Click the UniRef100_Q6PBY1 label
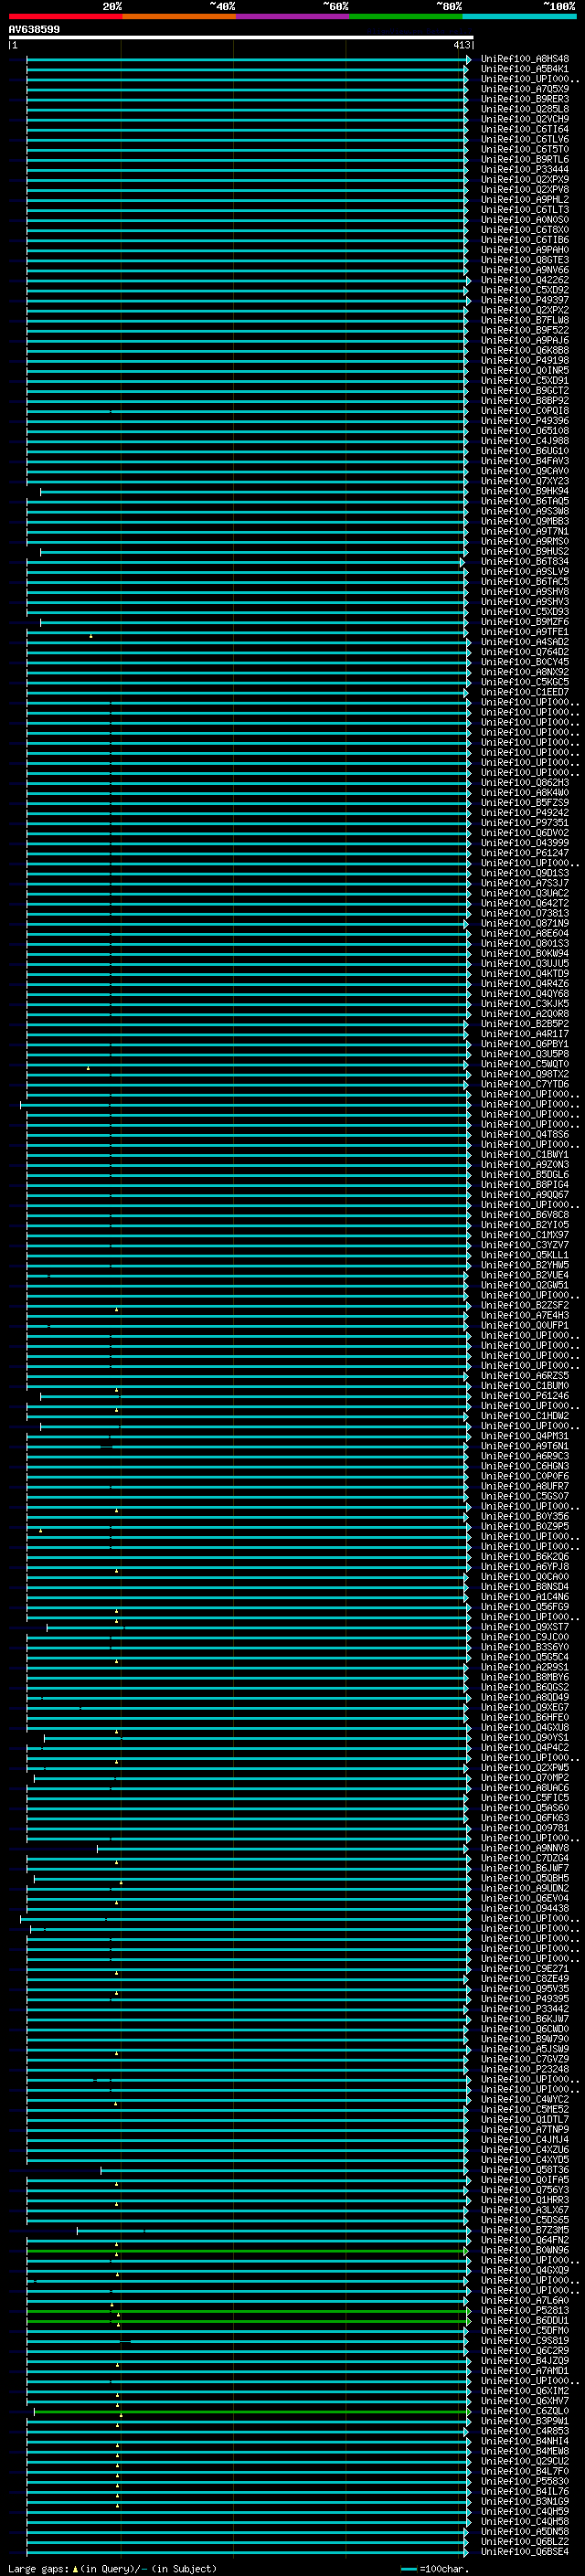 tap(524, 1044)
